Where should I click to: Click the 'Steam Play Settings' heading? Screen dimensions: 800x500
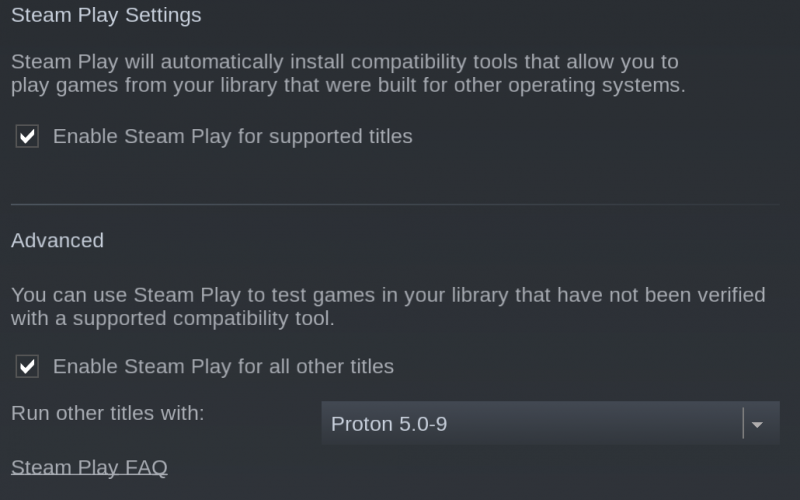(x=106, y=15)
